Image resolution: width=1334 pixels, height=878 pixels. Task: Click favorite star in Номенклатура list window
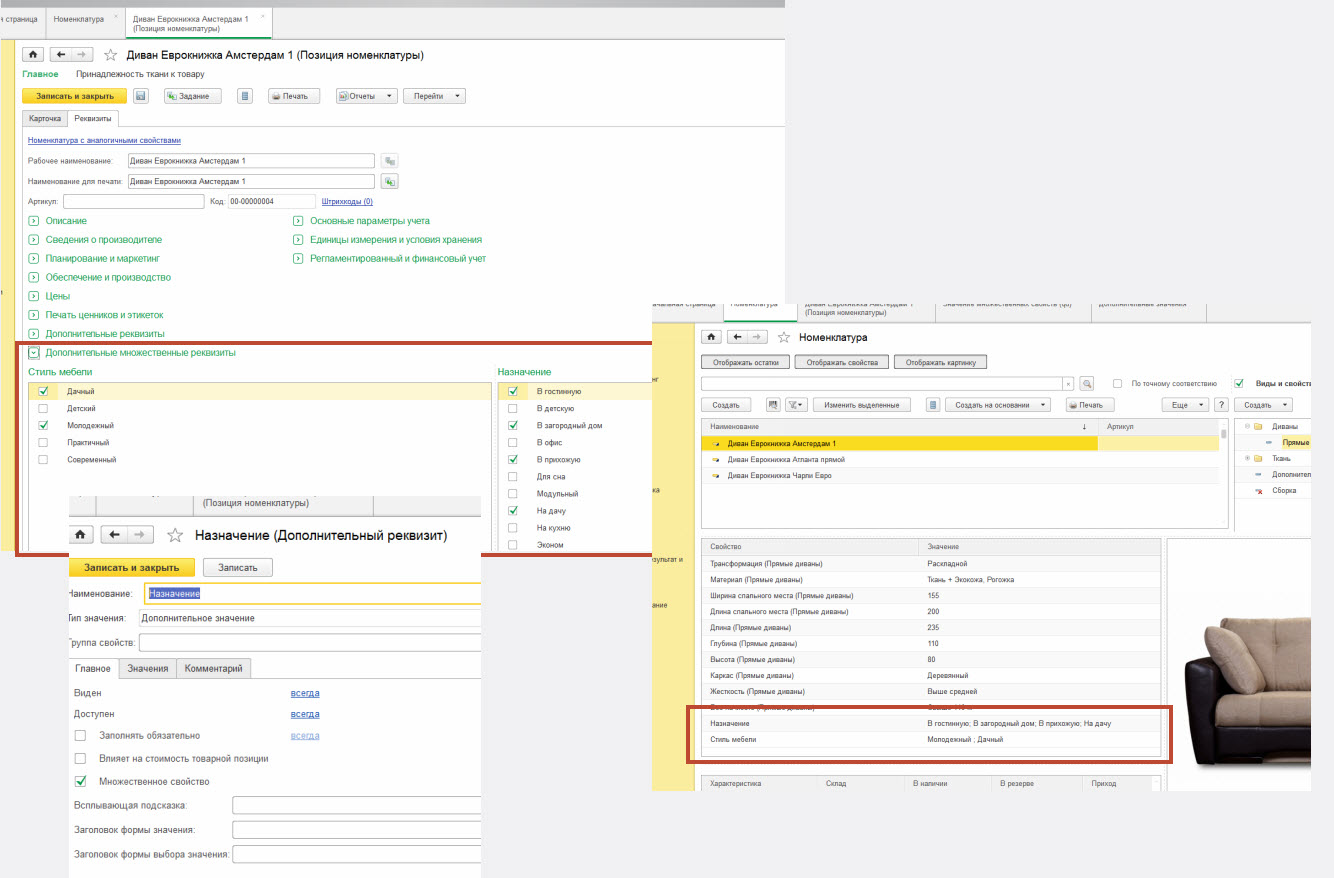tap(785, 337)
